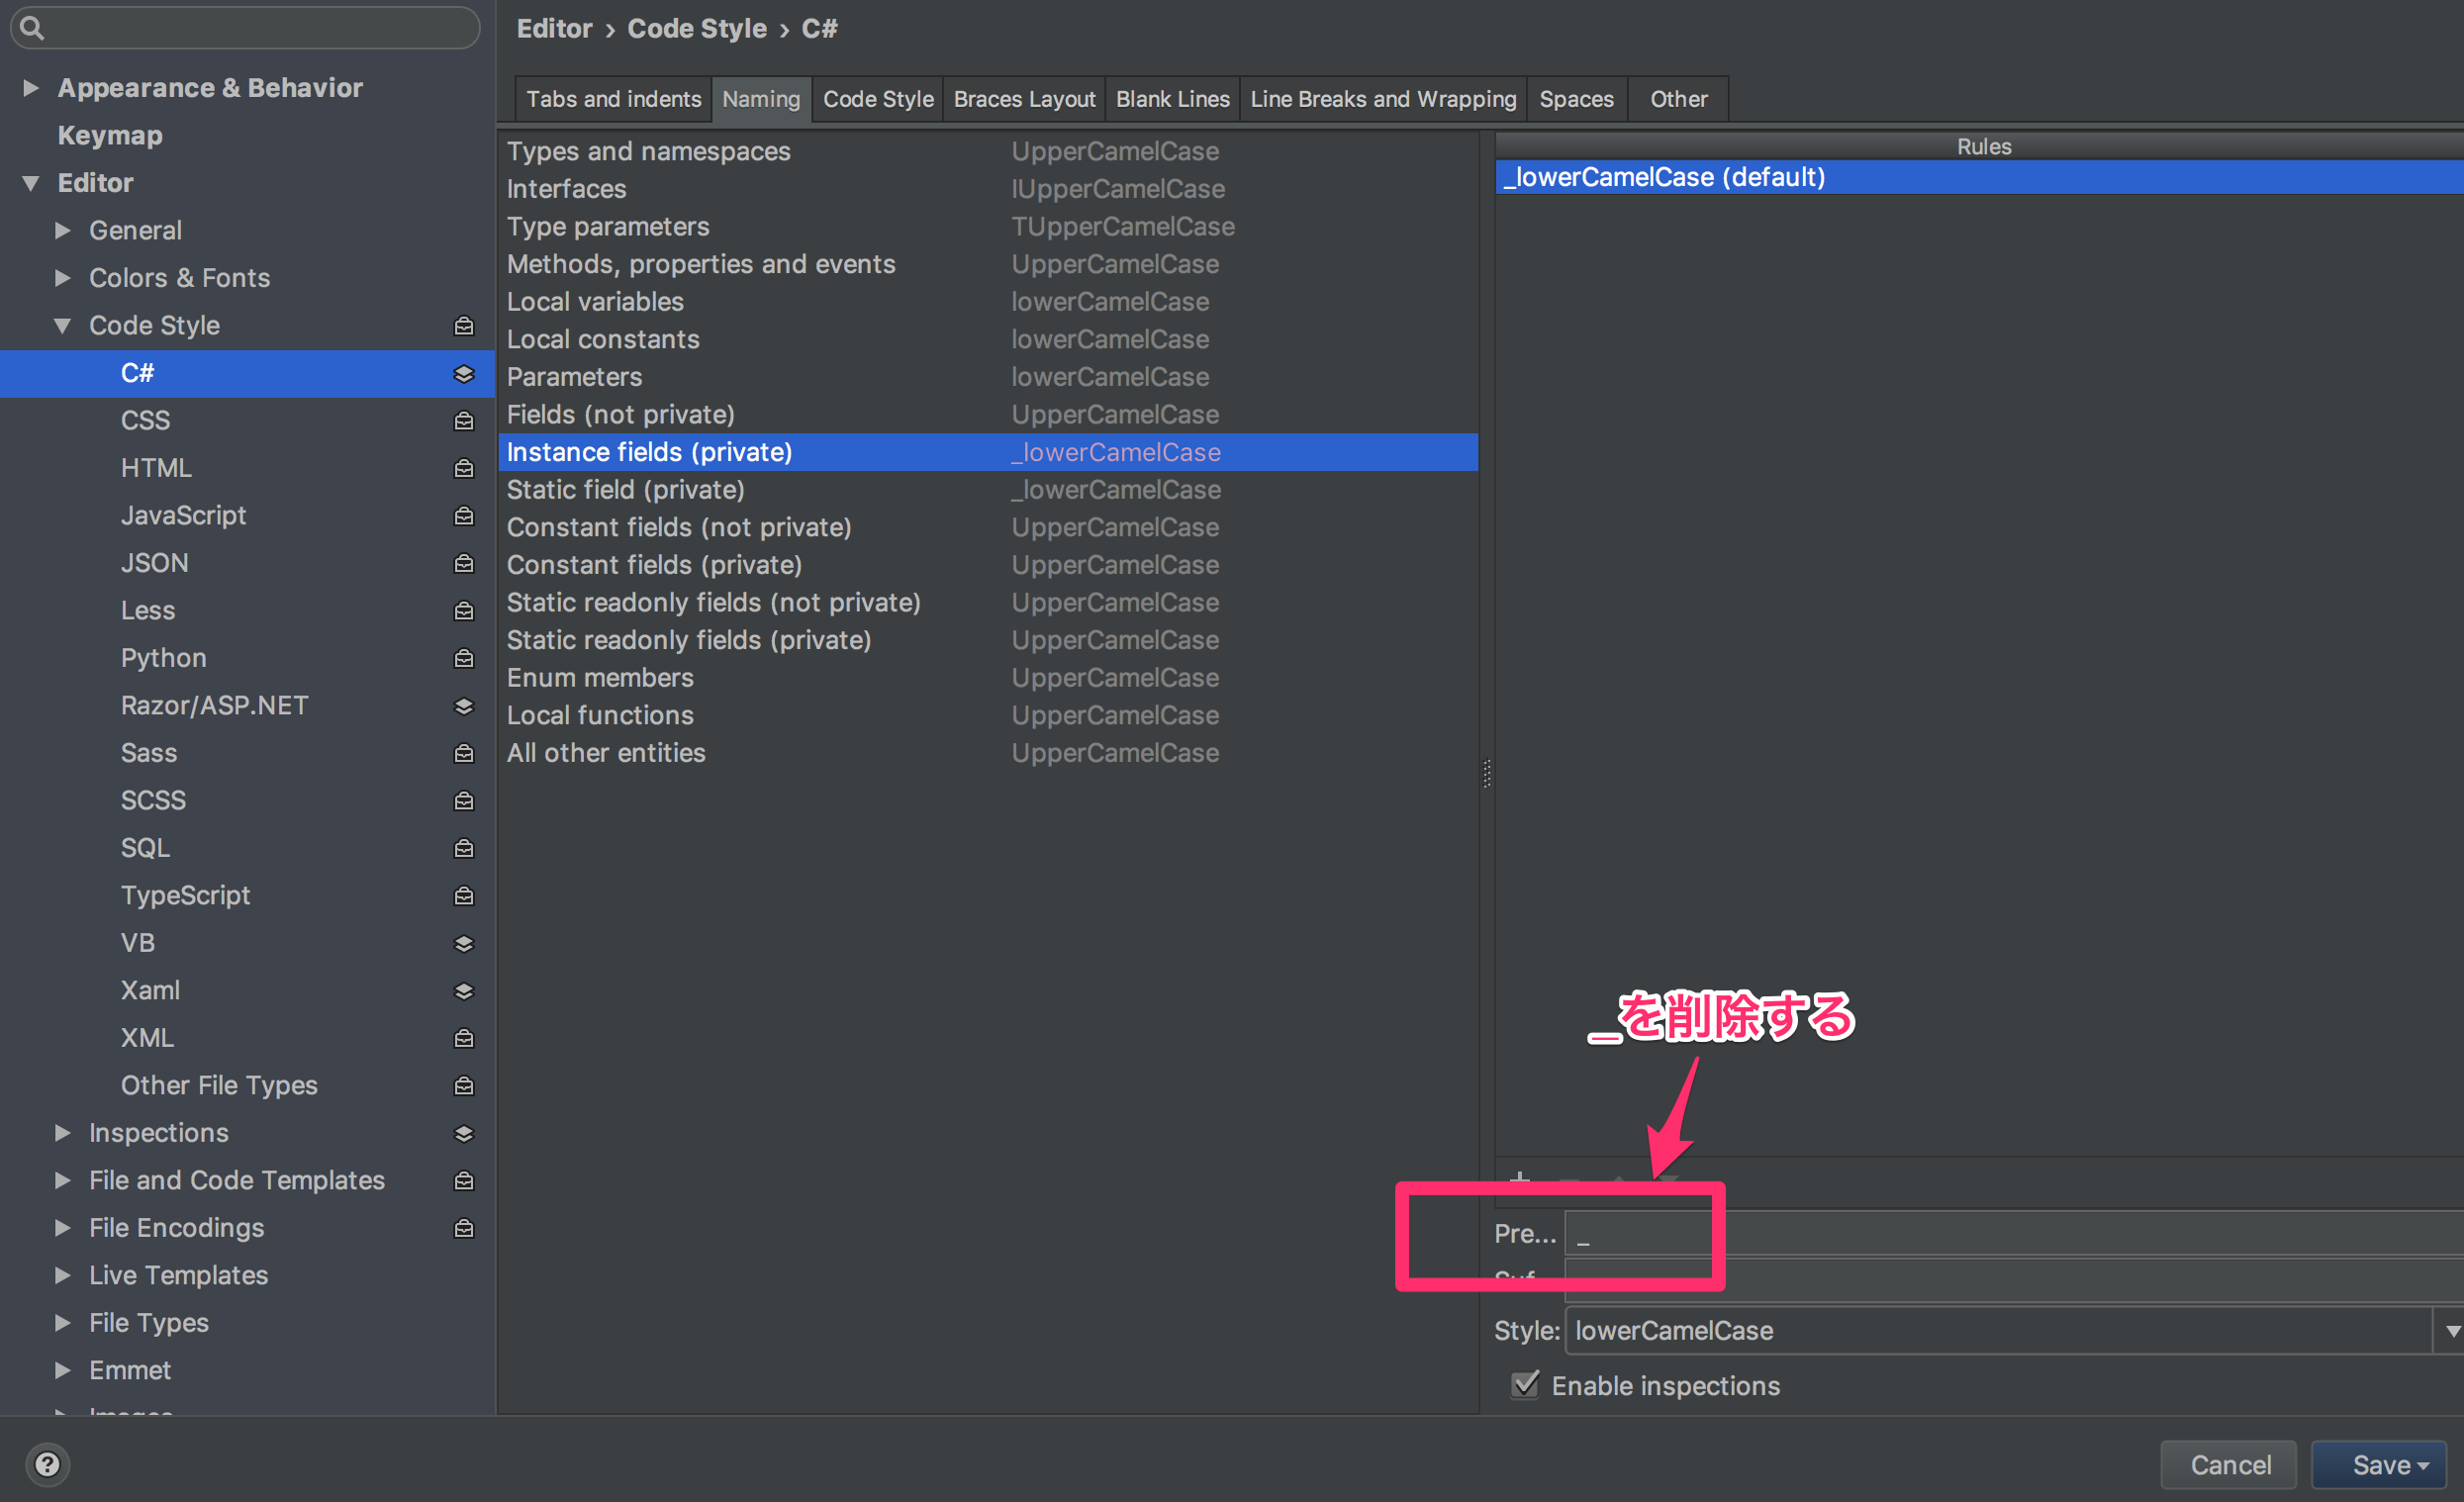The height and width of the screenshot is (1502, 2464).
Task: Select the Parameters naming row
Action: click(988, 377)
